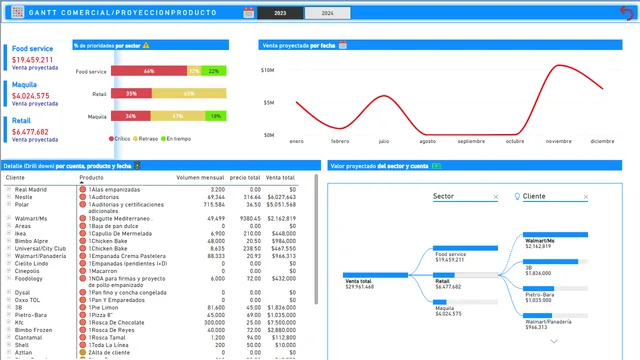Viewport: 640px width, 360px height.
Task: Click the grid logo icon in header
Action: (18, 12)
